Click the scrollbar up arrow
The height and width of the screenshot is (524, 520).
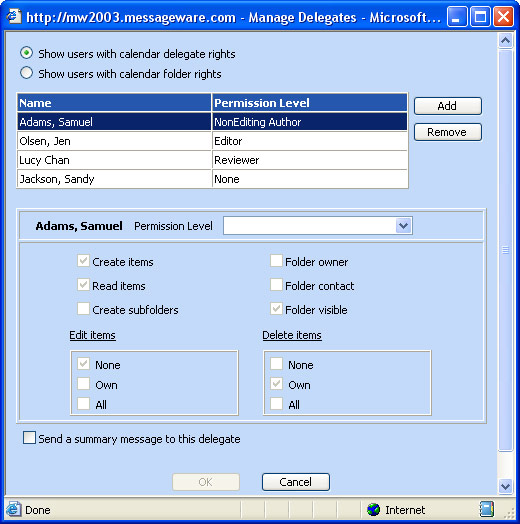505,41
